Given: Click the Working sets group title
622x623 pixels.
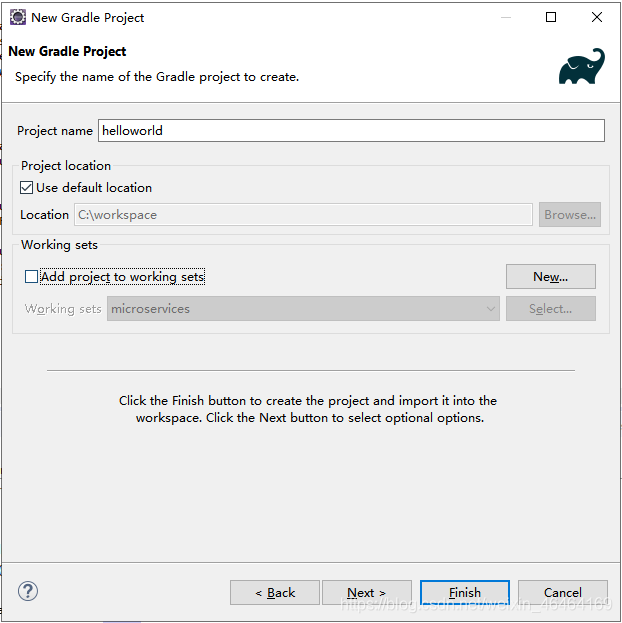Looking at the screenshot, I should coord(59,245).
